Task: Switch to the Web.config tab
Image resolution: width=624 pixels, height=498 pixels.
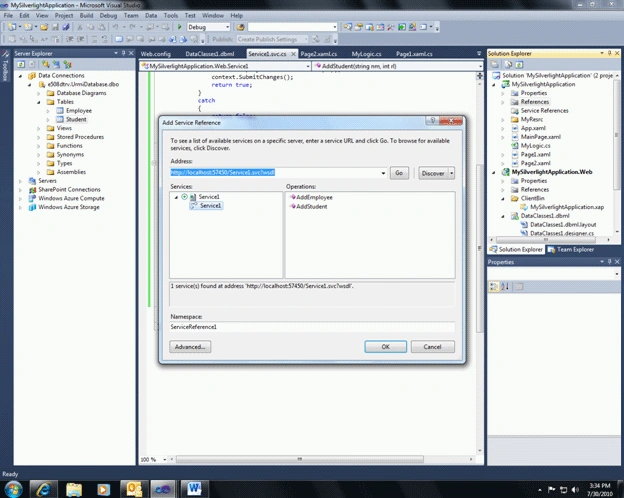Action: [x=156, y=54]
